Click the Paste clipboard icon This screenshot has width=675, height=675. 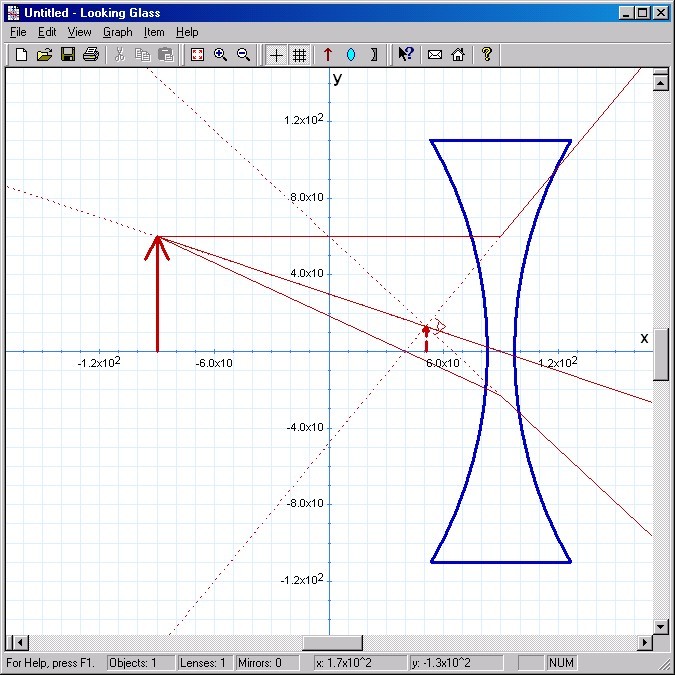pos(166,55)
